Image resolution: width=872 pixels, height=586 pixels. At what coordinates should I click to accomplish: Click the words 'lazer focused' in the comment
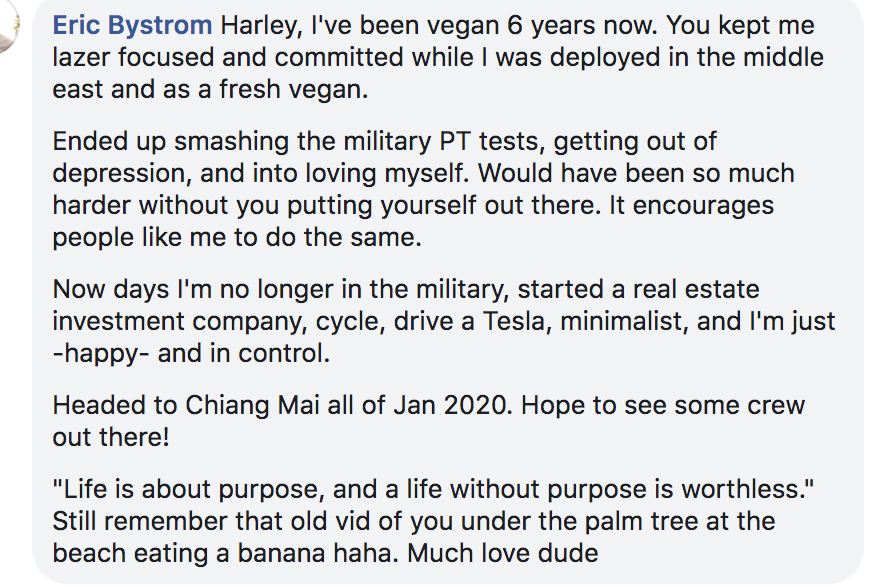point(133,57)
